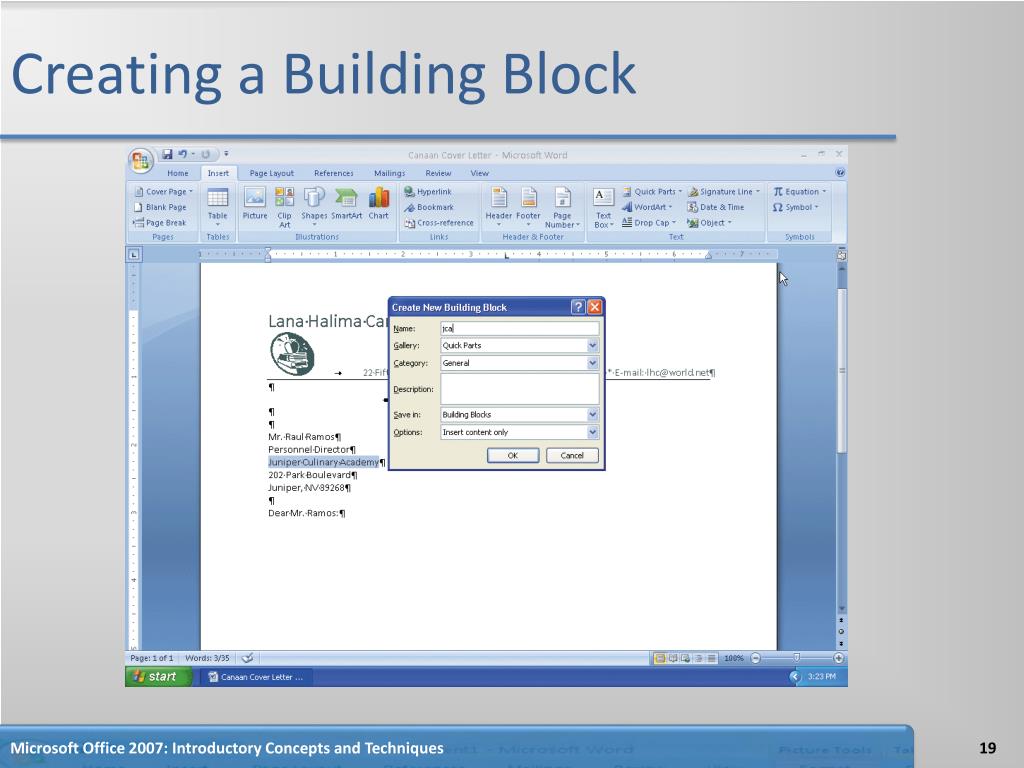Click the system tray expand arrow
The image size is (1024, 768).
point(795,677)
